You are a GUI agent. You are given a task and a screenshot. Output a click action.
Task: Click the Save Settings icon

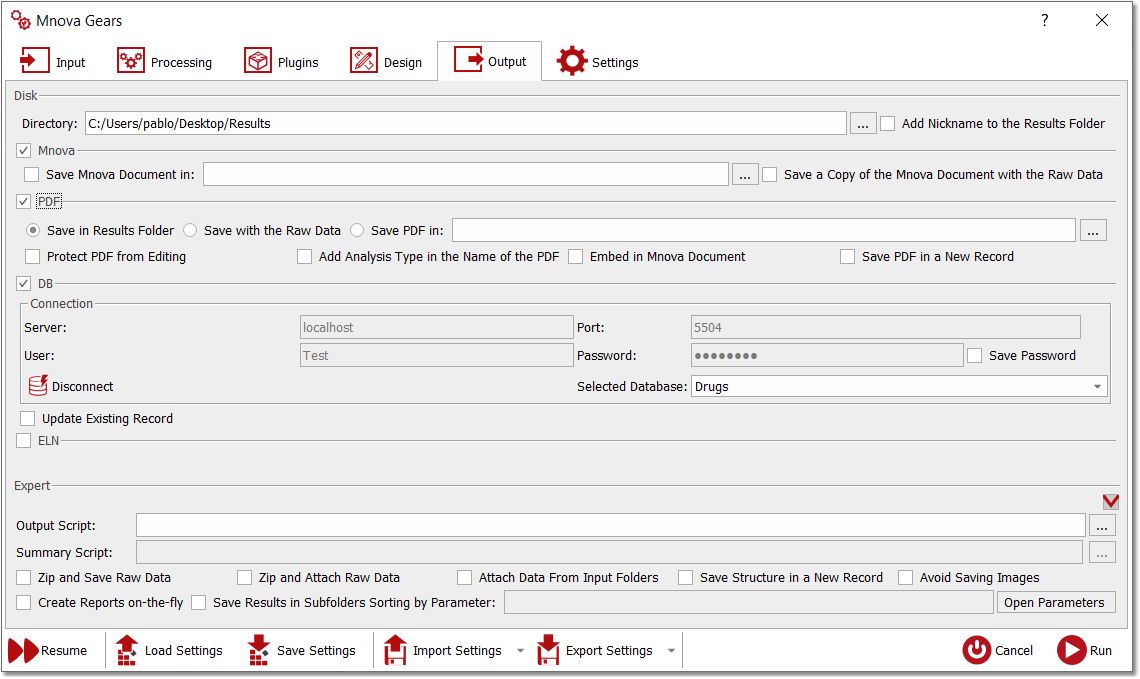(x=259, y=651)
